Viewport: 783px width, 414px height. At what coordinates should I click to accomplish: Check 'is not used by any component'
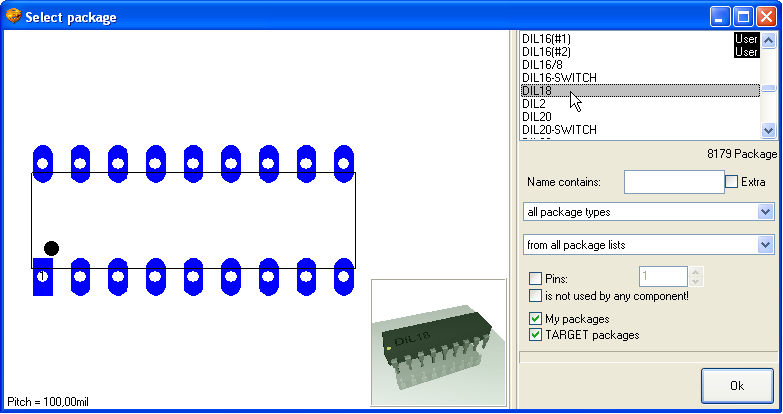coord(536,296)
